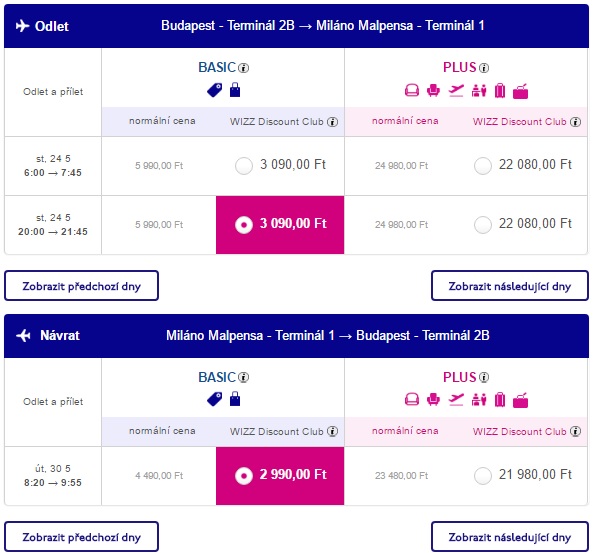The height and width of the screenshot is (553, 593).
Task: Select 6:00 flight BASIC 3 090,00 Ft radio
Action: pyautogui.click(x=244, y=166)
